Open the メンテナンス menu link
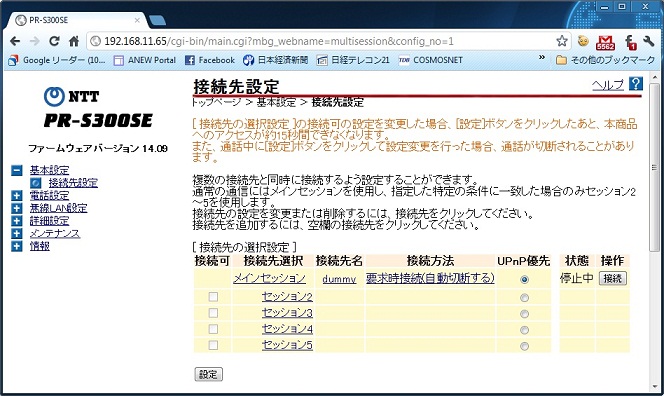664x396 pixels. point(55,234)
